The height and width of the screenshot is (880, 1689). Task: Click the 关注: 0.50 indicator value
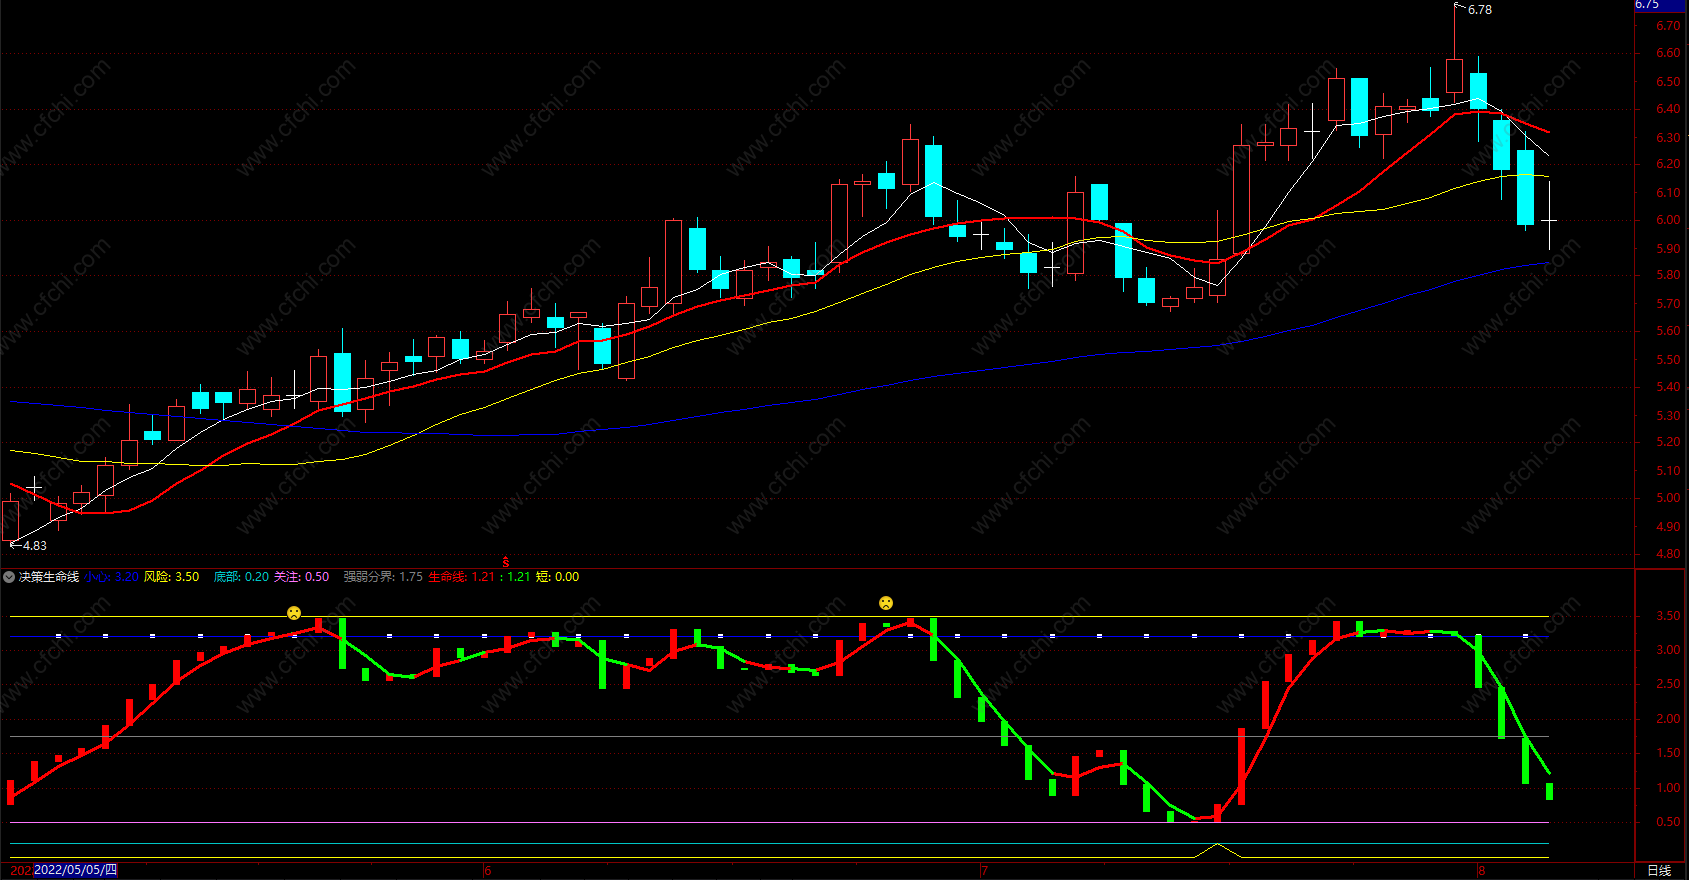pos(302,577)
